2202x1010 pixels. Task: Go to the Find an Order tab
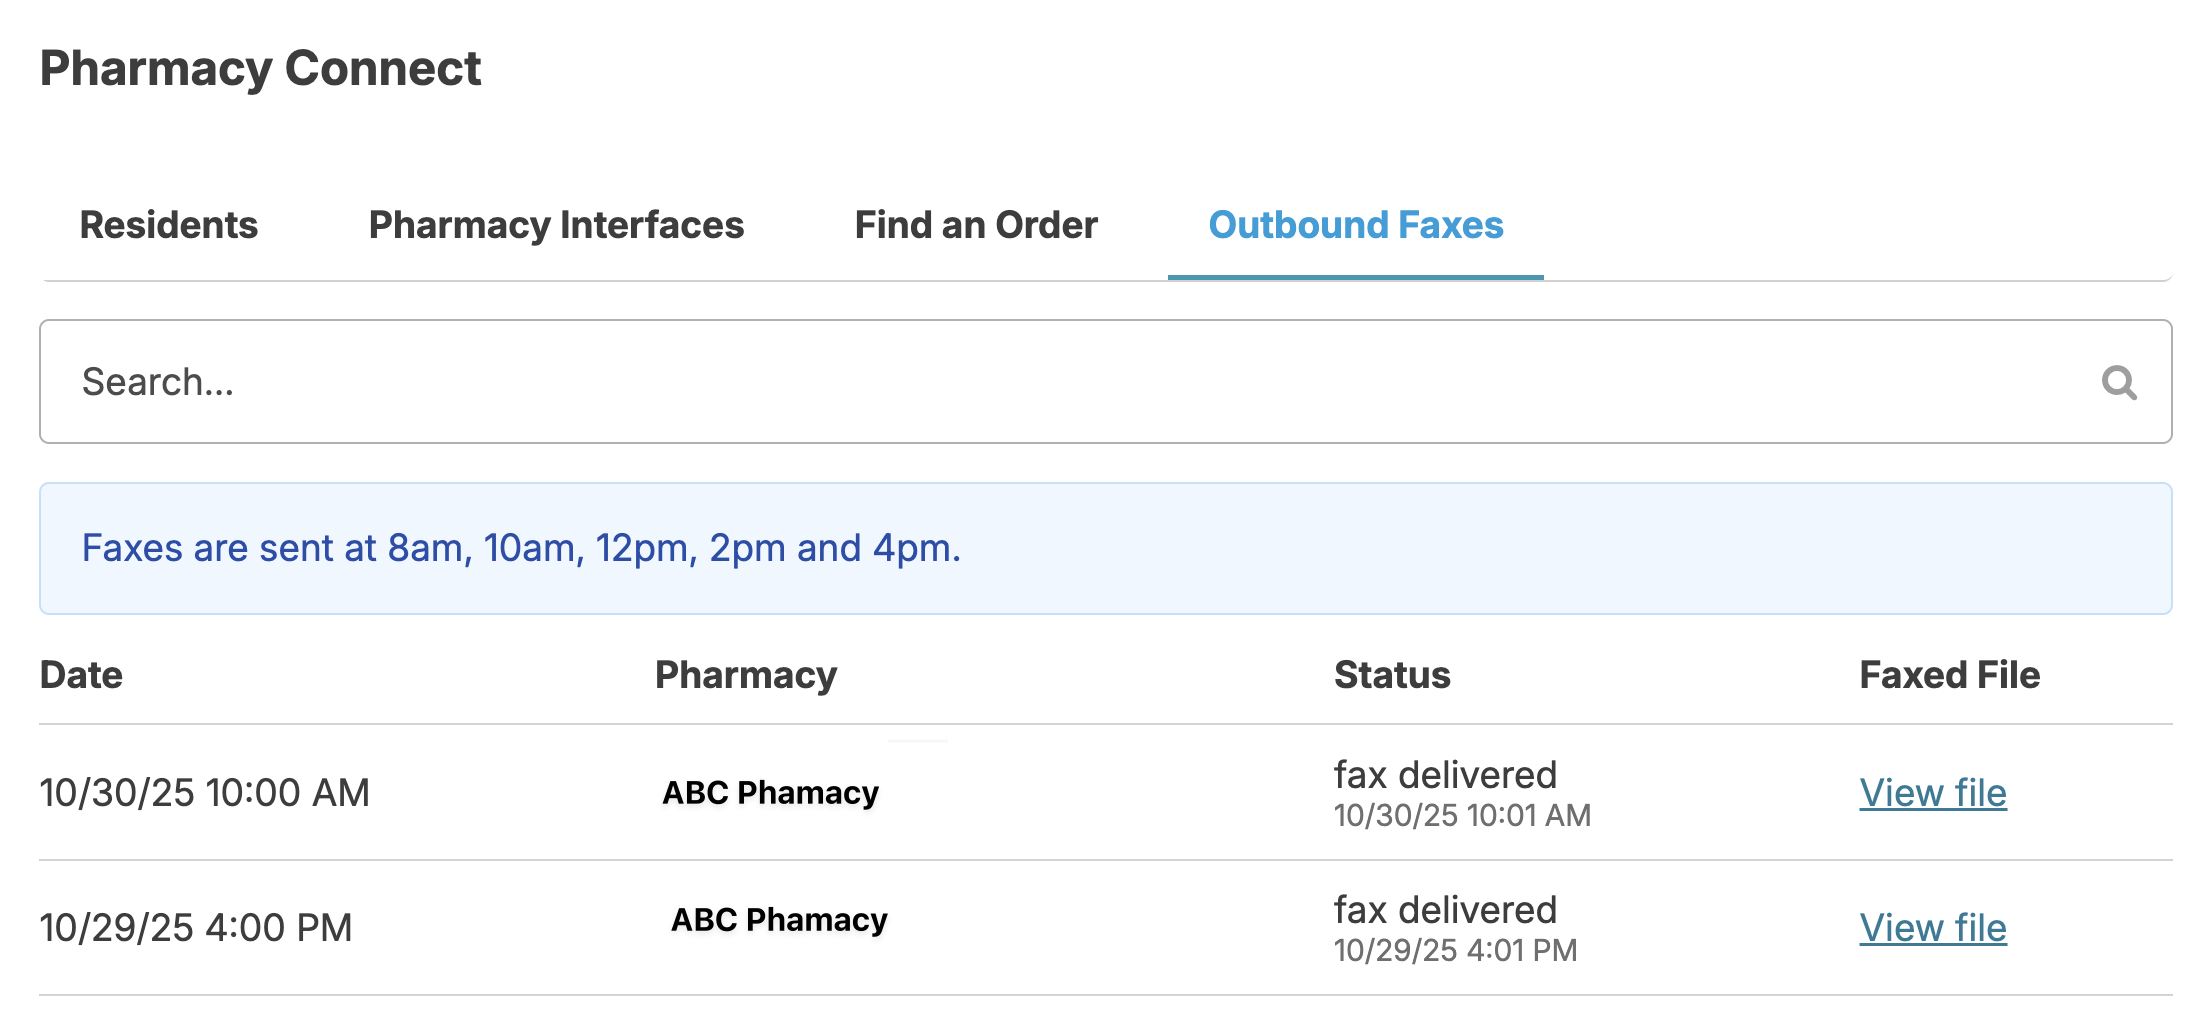pos(976,225)
